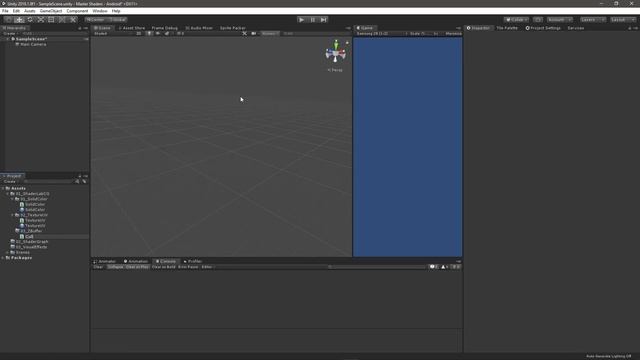Open the Window menu
Image resolution: width=640 pixels, height=360 pixels.
(x=100, y=11)
